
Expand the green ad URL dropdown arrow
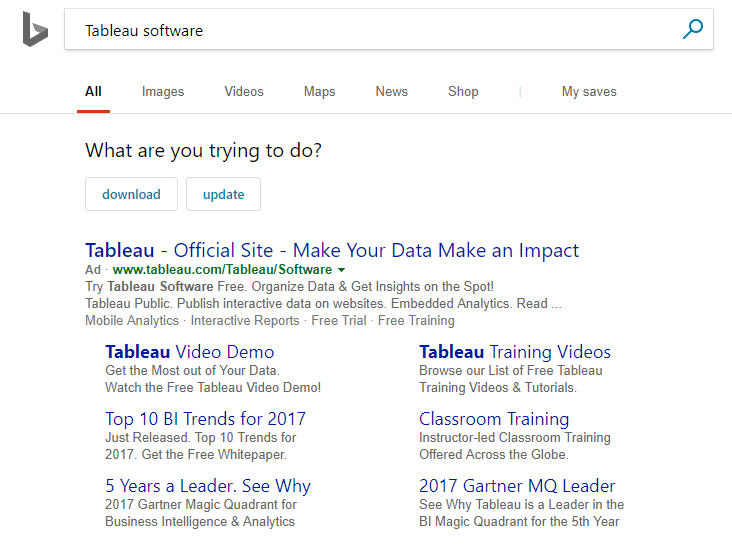click(341, 270)
